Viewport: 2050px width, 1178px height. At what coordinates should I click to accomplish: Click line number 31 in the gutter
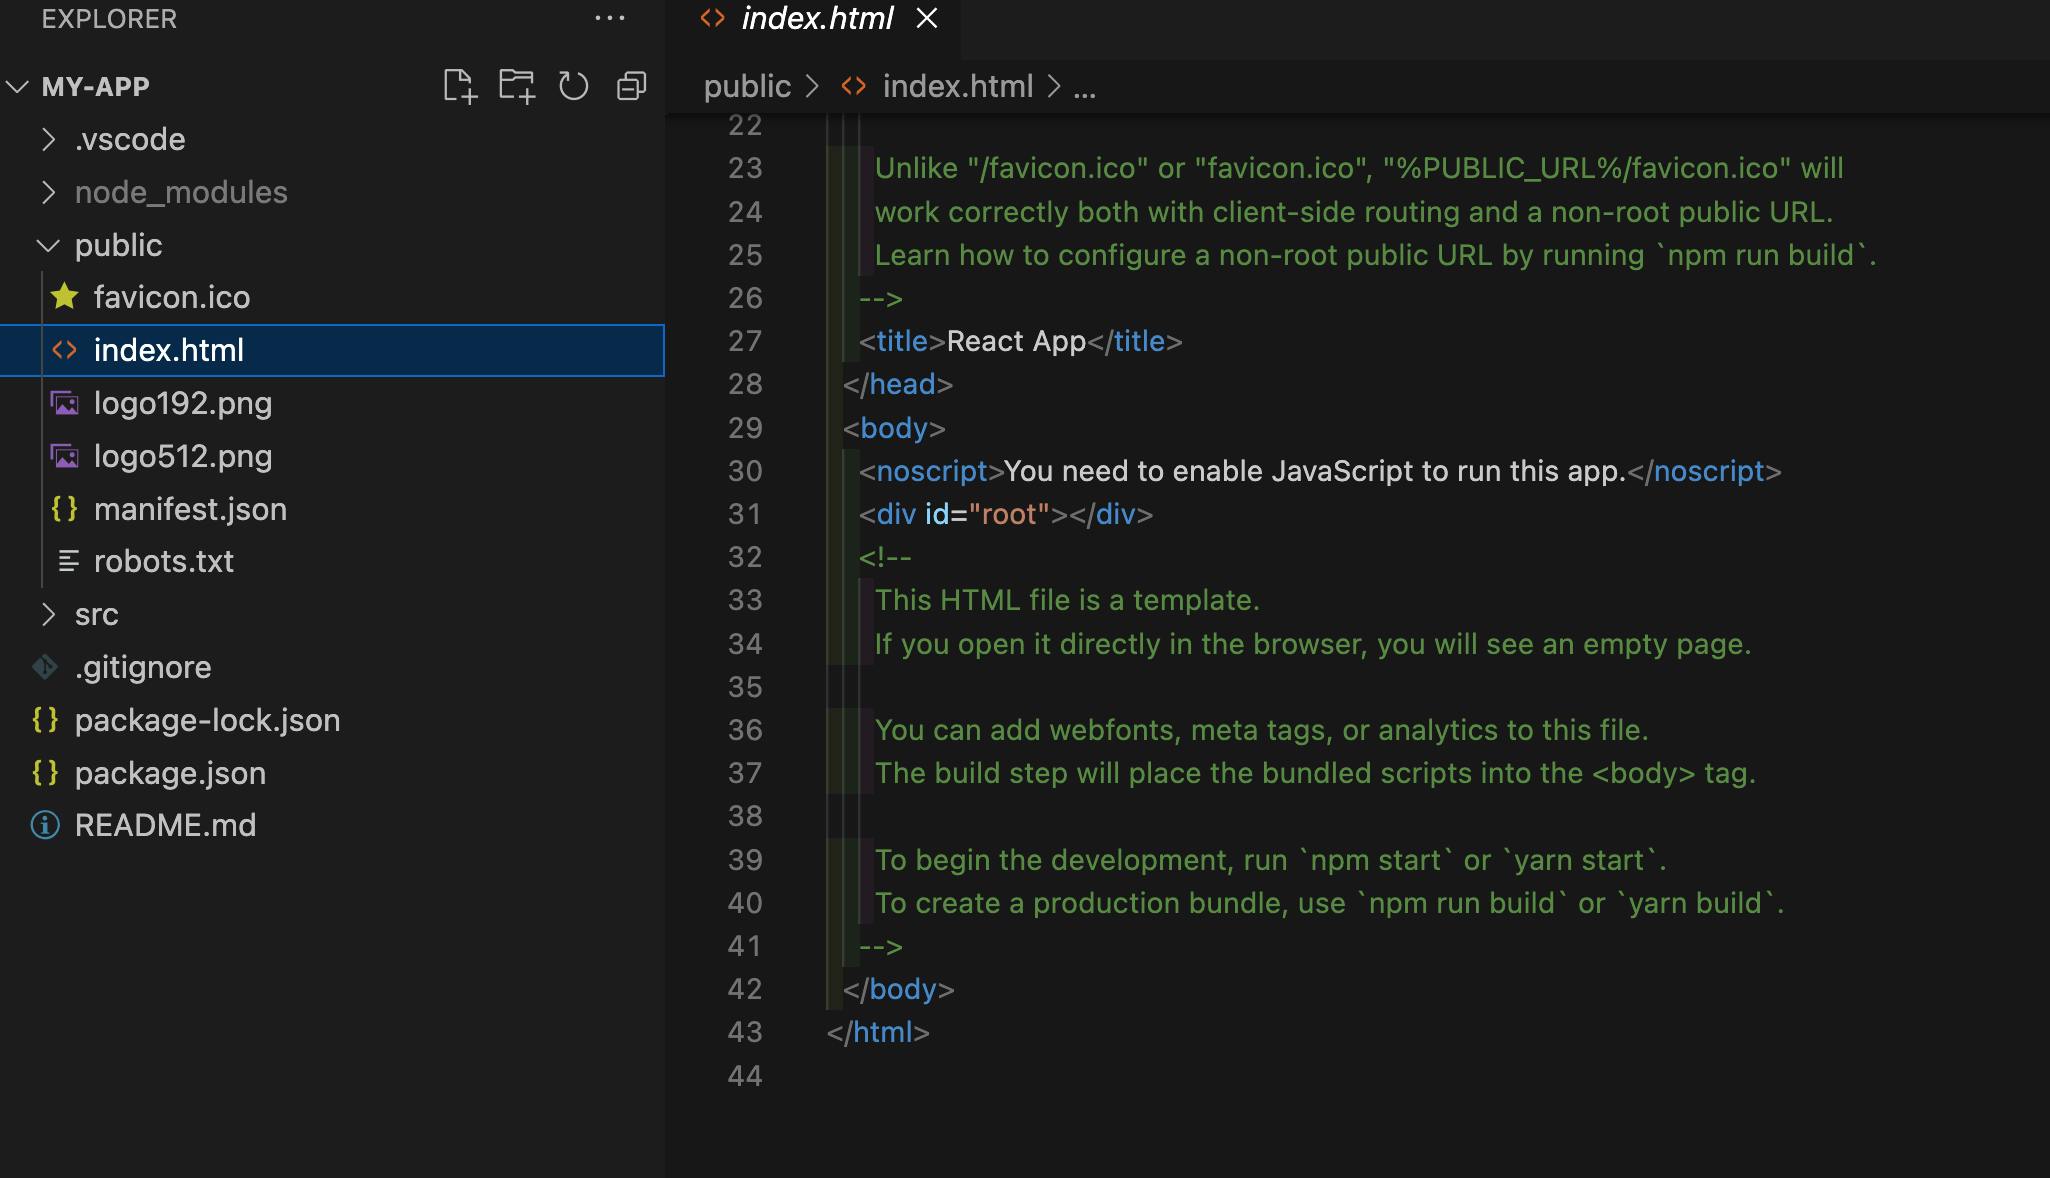pyautogui.click(x=745, y=514)
